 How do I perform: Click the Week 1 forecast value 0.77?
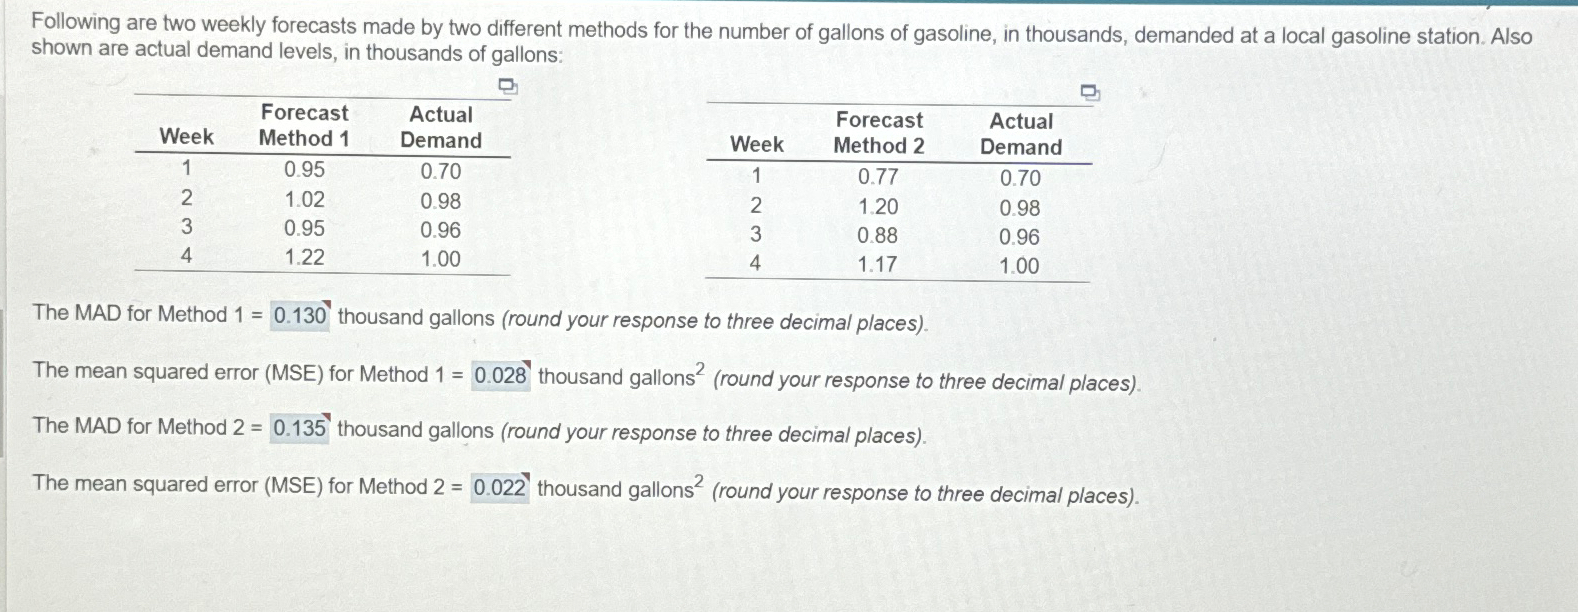point(877,177)
